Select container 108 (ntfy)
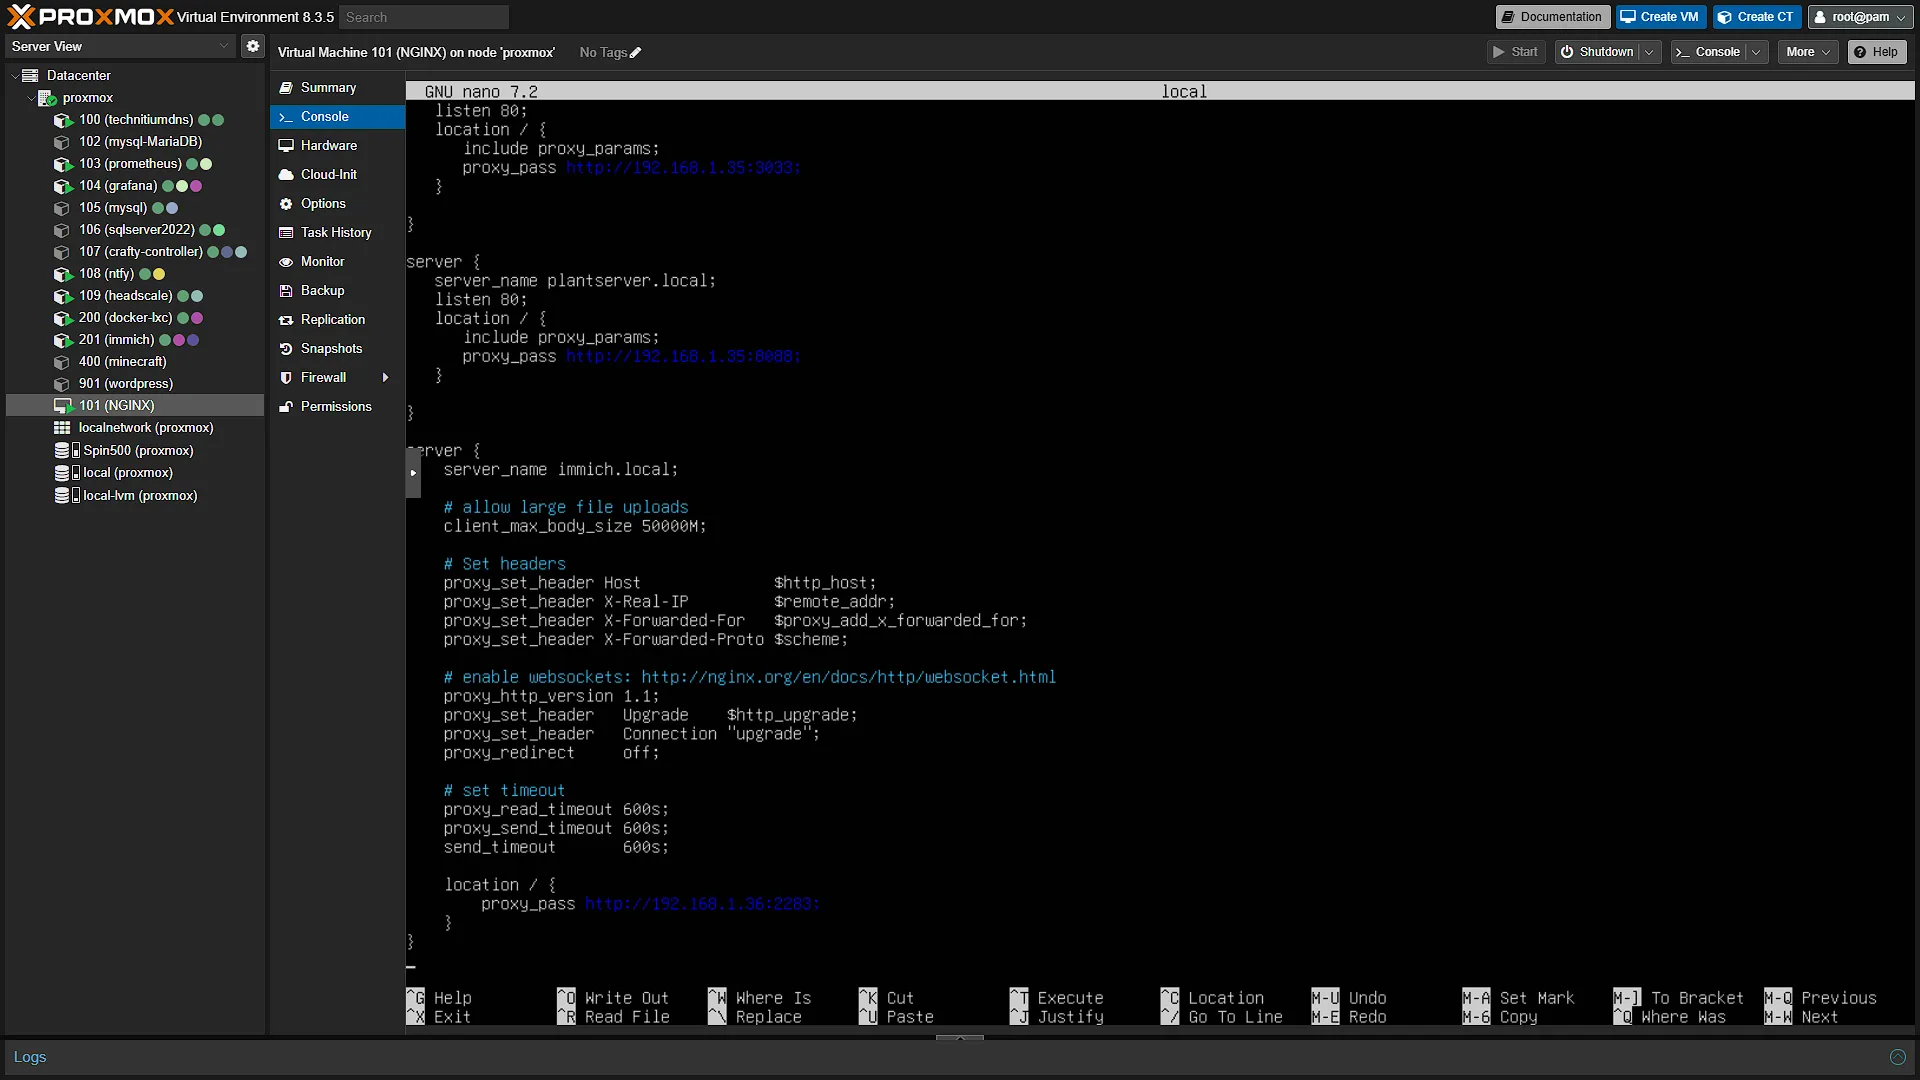1920x1080 pixels. click(106, 274)
